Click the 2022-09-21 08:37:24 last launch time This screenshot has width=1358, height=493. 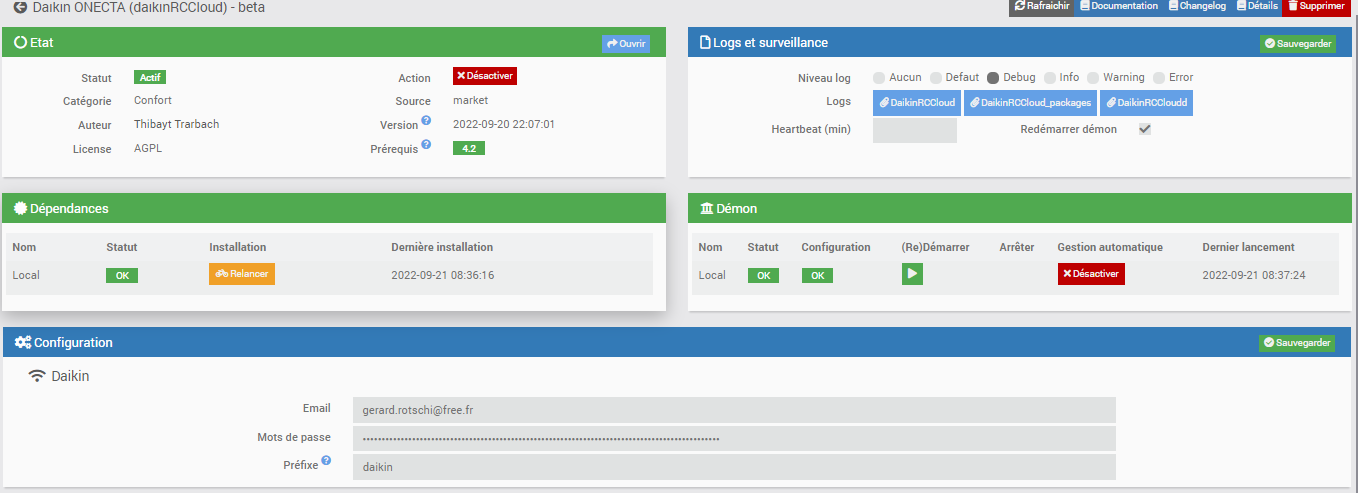click(x=1254, y=275)
